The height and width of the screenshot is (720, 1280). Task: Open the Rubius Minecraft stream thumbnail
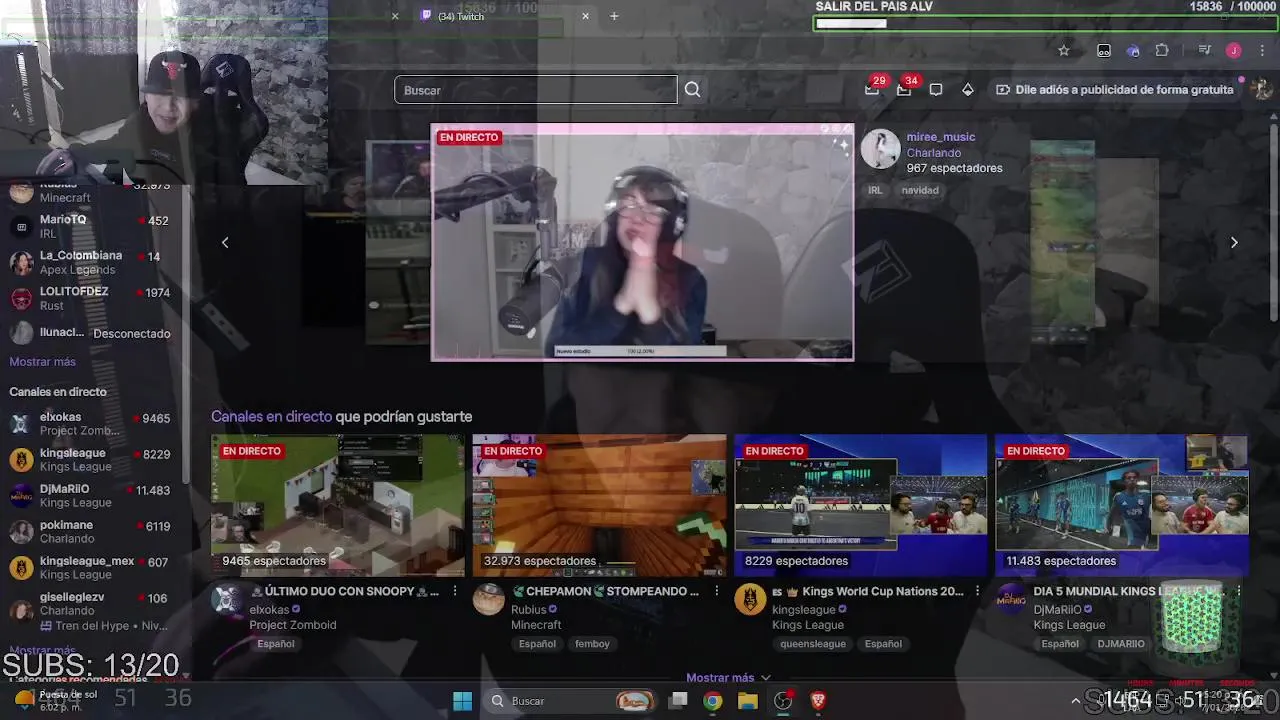[x=599, y=505]
